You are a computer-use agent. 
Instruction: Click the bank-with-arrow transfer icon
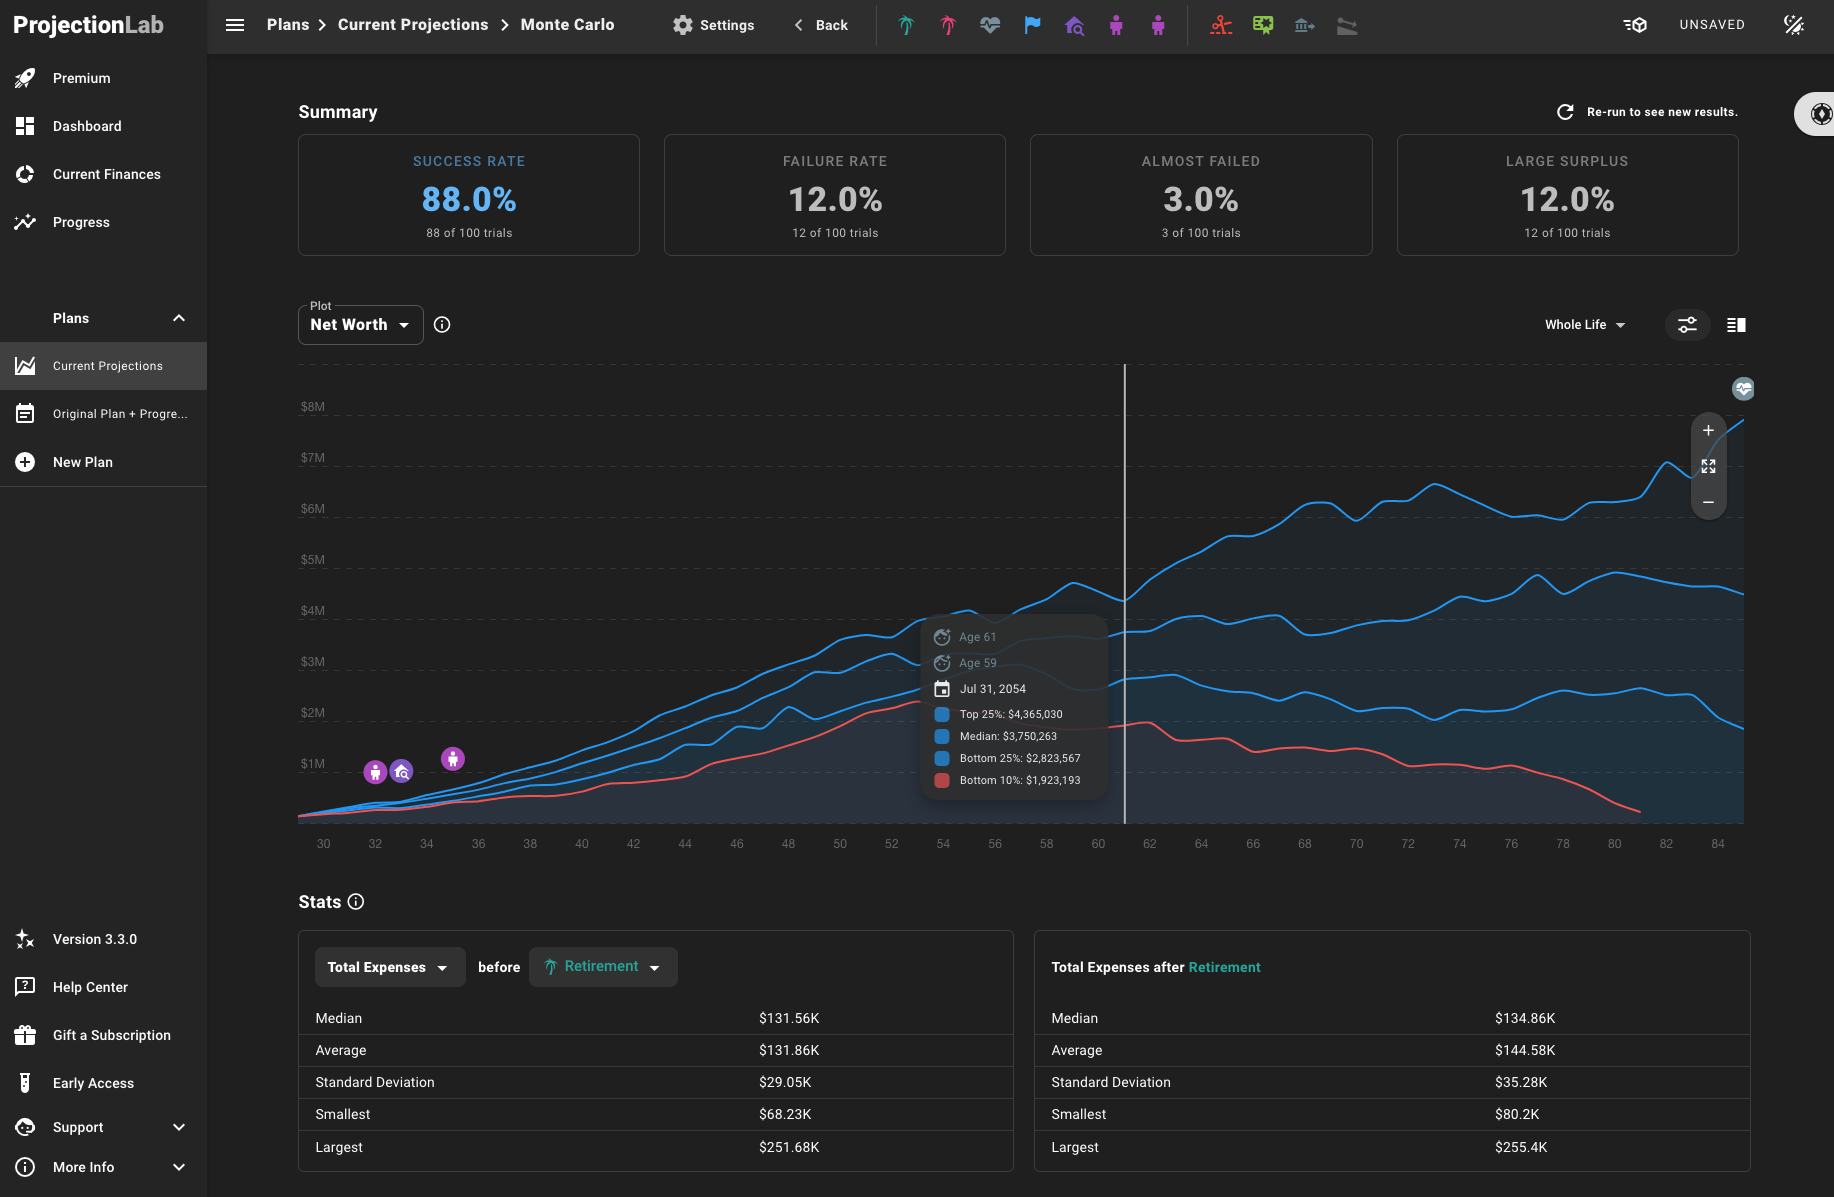click(1305, 25)
